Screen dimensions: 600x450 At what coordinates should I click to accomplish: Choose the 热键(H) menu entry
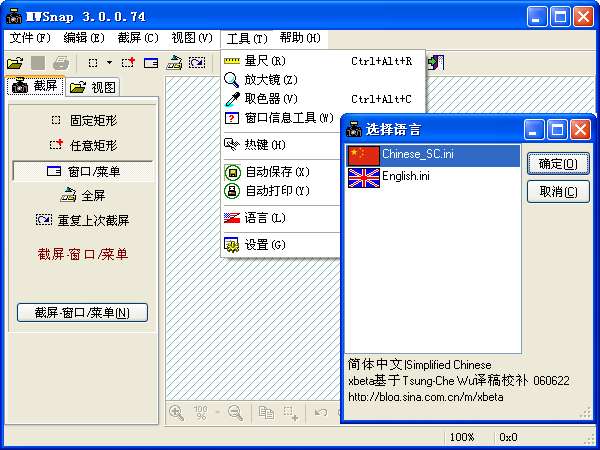(281, 145)
